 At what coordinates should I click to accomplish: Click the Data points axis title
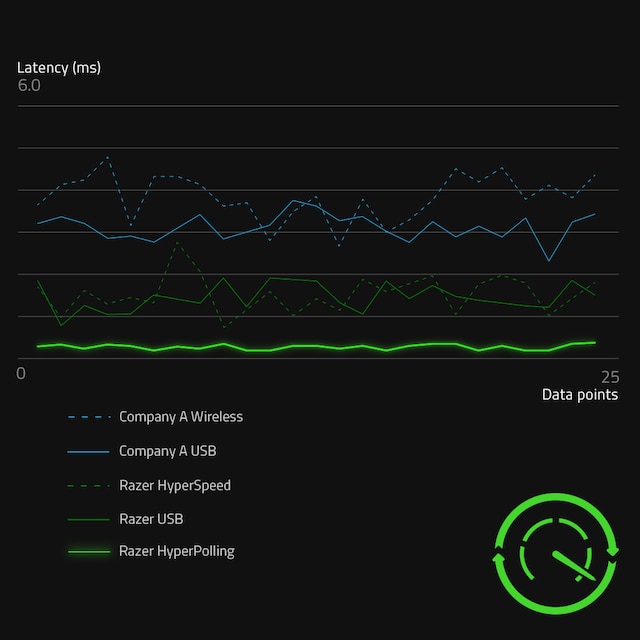tap(579, 395)
